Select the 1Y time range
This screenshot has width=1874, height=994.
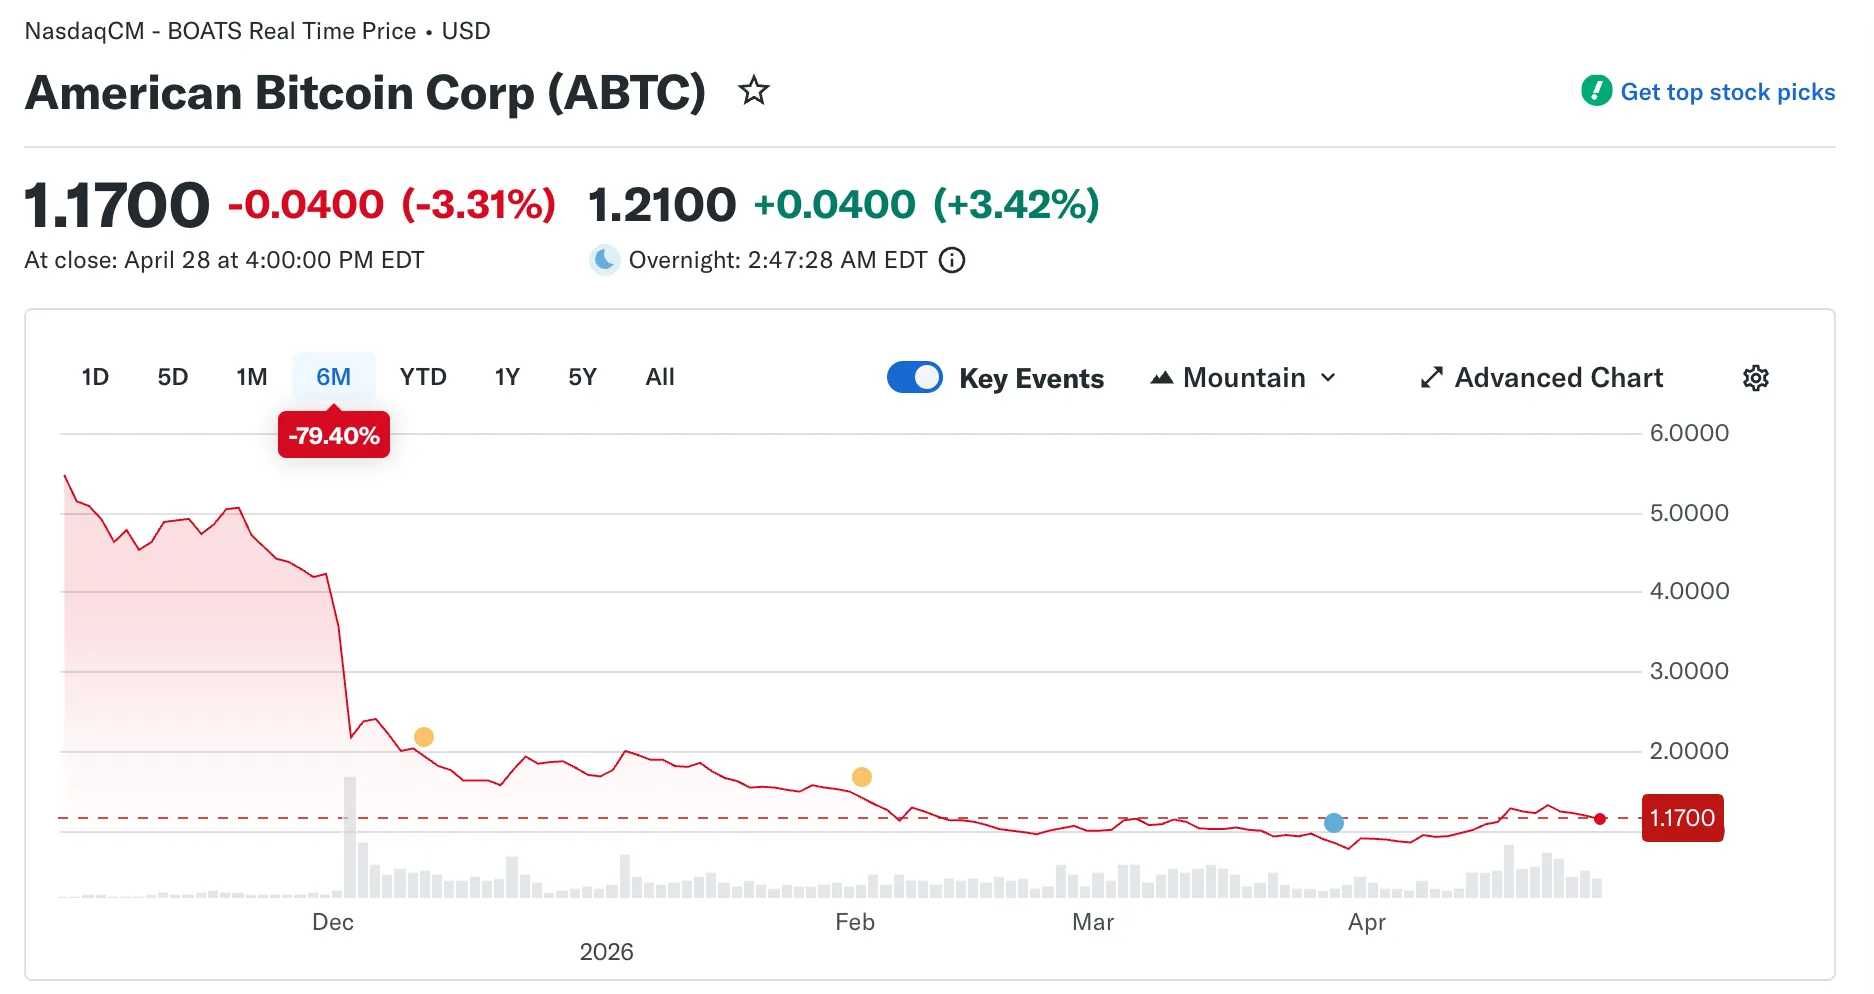tap(507, 377)
